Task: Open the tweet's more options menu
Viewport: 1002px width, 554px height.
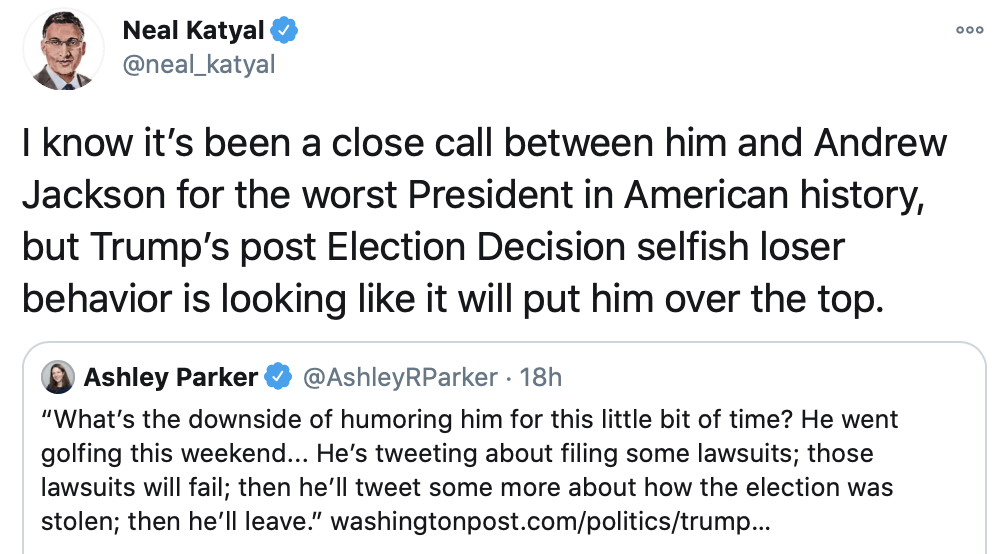Action: [x=969, y=30]
